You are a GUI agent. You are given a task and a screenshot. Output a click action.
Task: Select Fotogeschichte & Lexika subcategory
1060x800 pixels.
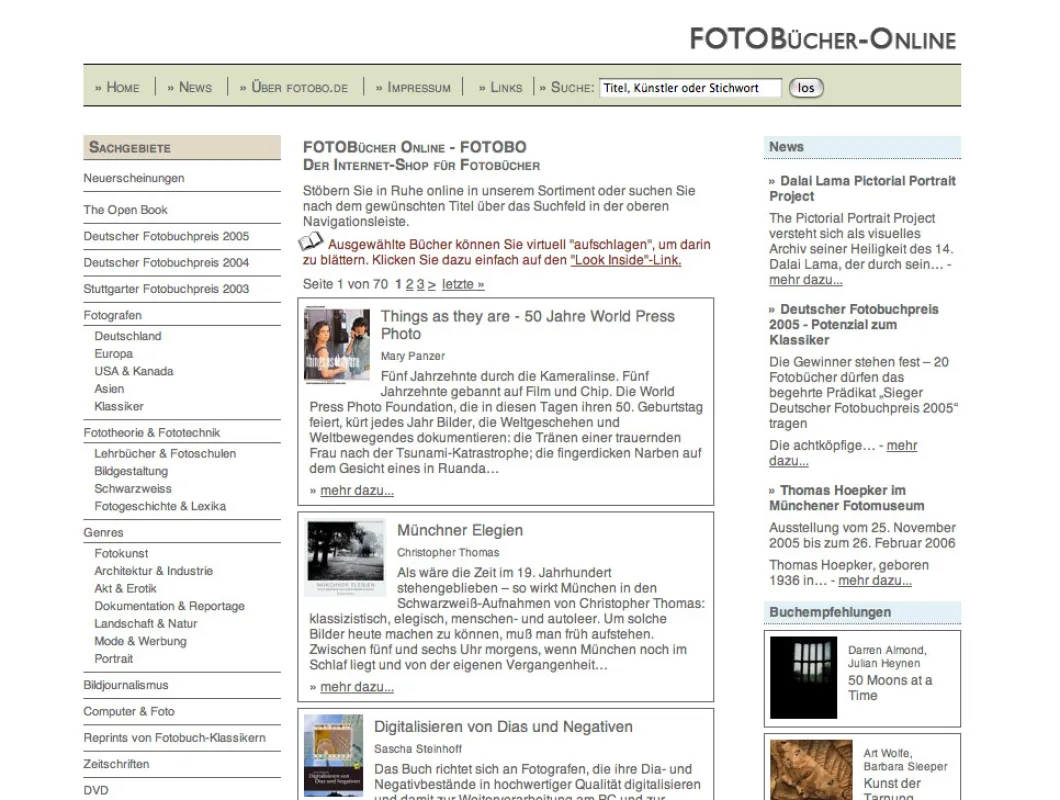(x=160, y=507)
